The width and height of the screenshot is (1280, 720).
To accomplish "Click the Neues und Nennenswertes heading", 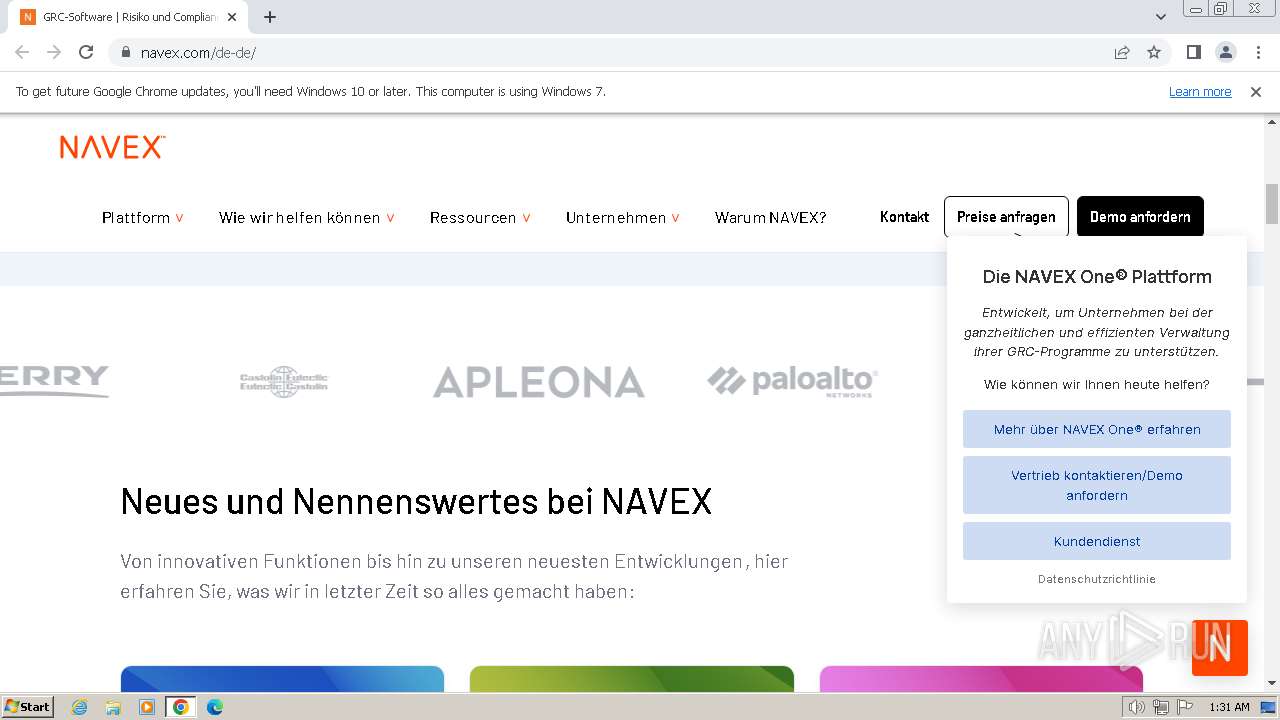I will point(416,501).
